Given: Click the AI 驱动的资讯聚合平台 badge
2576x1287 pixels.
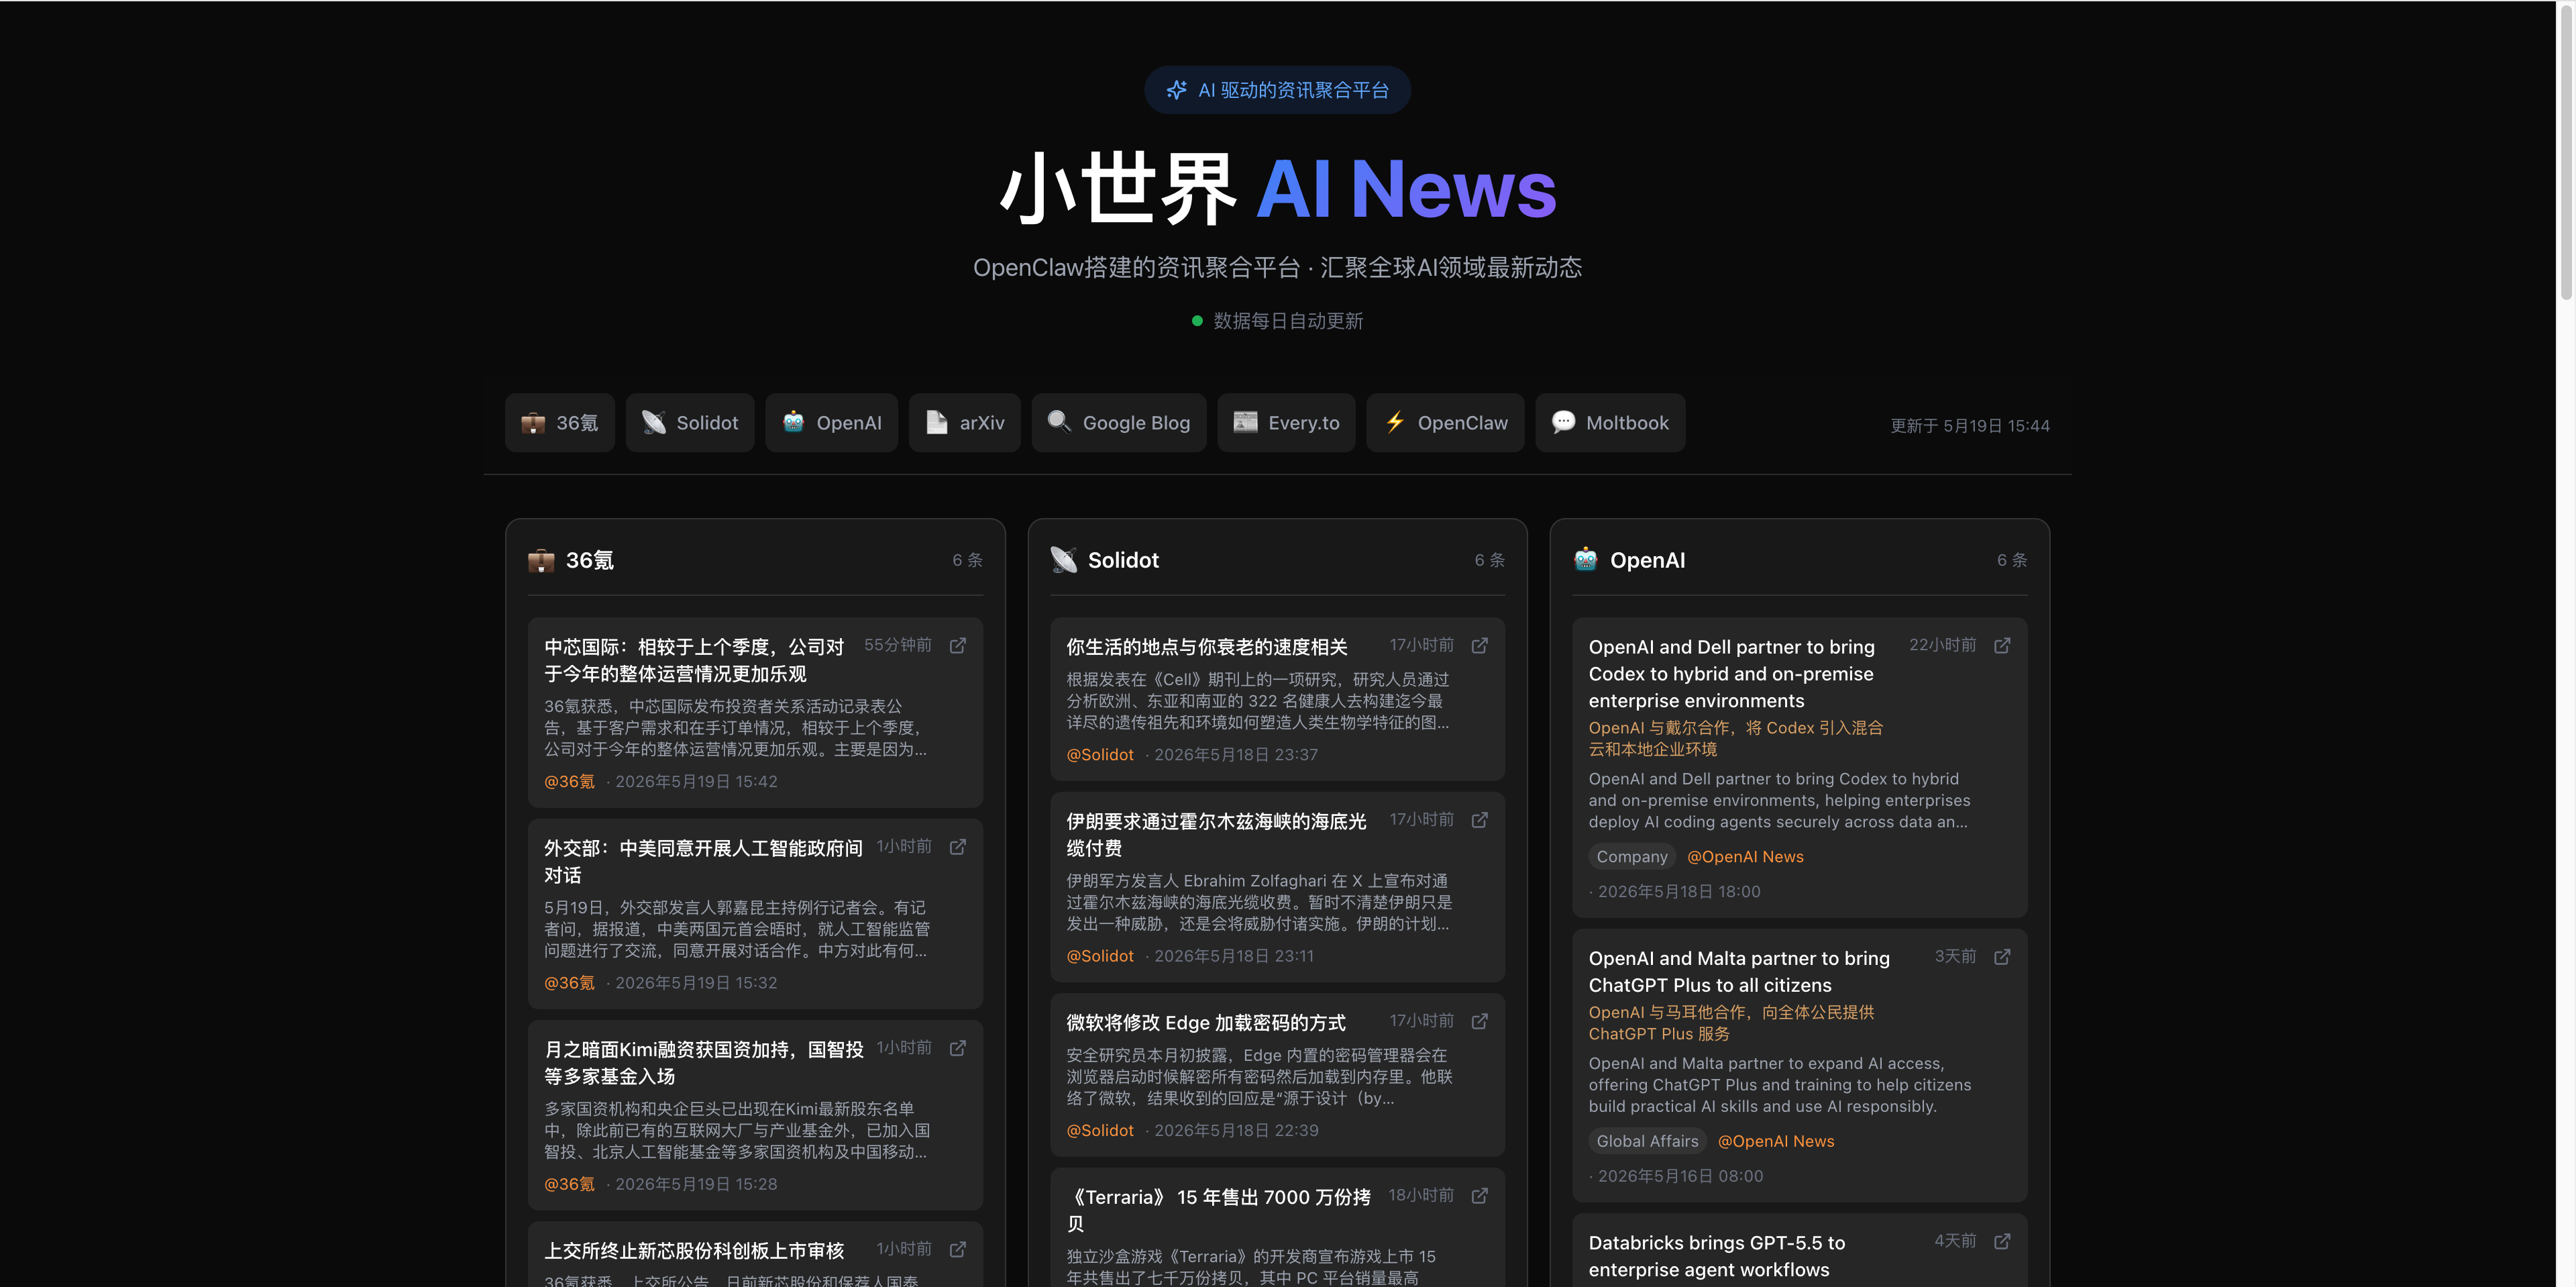Looking at the screenshot, I should pos(1277,90).
